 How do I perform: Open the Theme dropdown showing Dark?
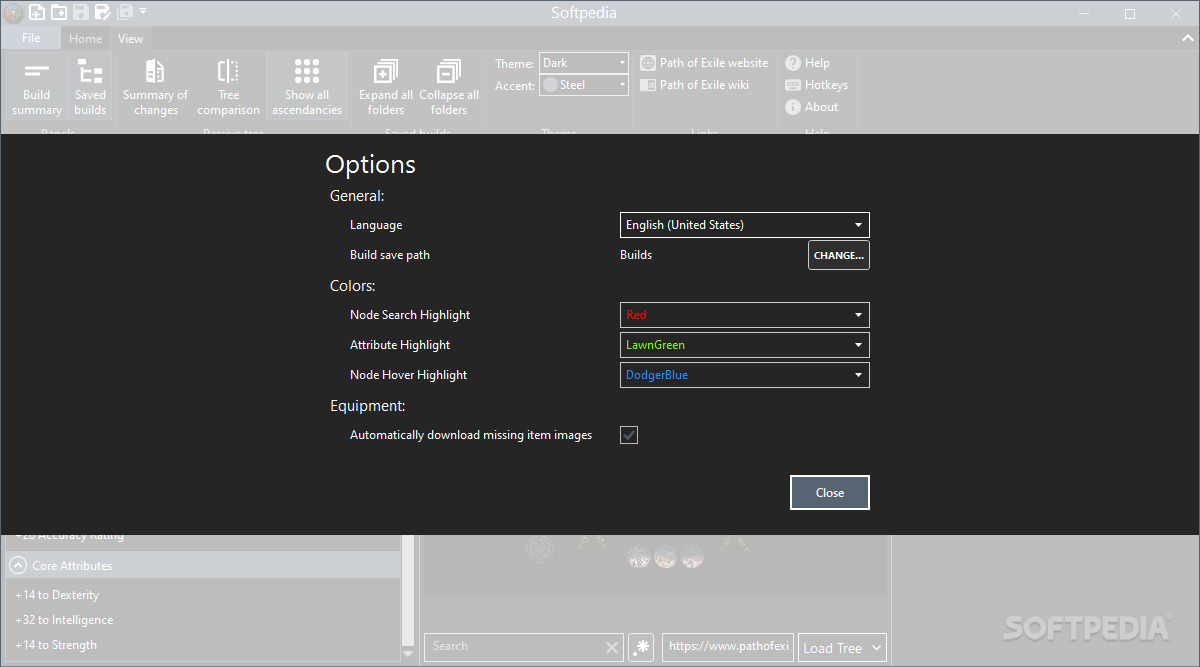[x=584, y=63]
